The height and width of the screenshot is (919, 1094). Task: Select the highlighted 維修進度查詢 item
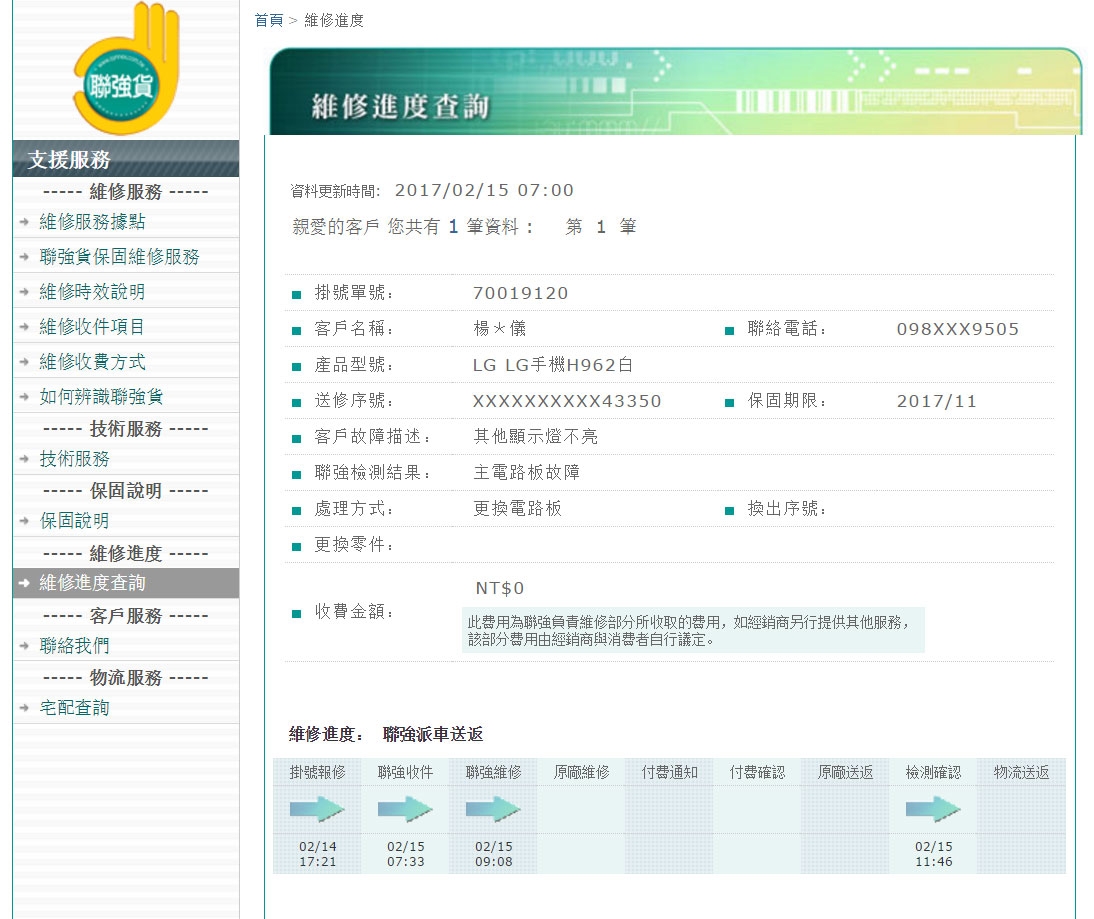pyautogui.click(x=92, y=583)
